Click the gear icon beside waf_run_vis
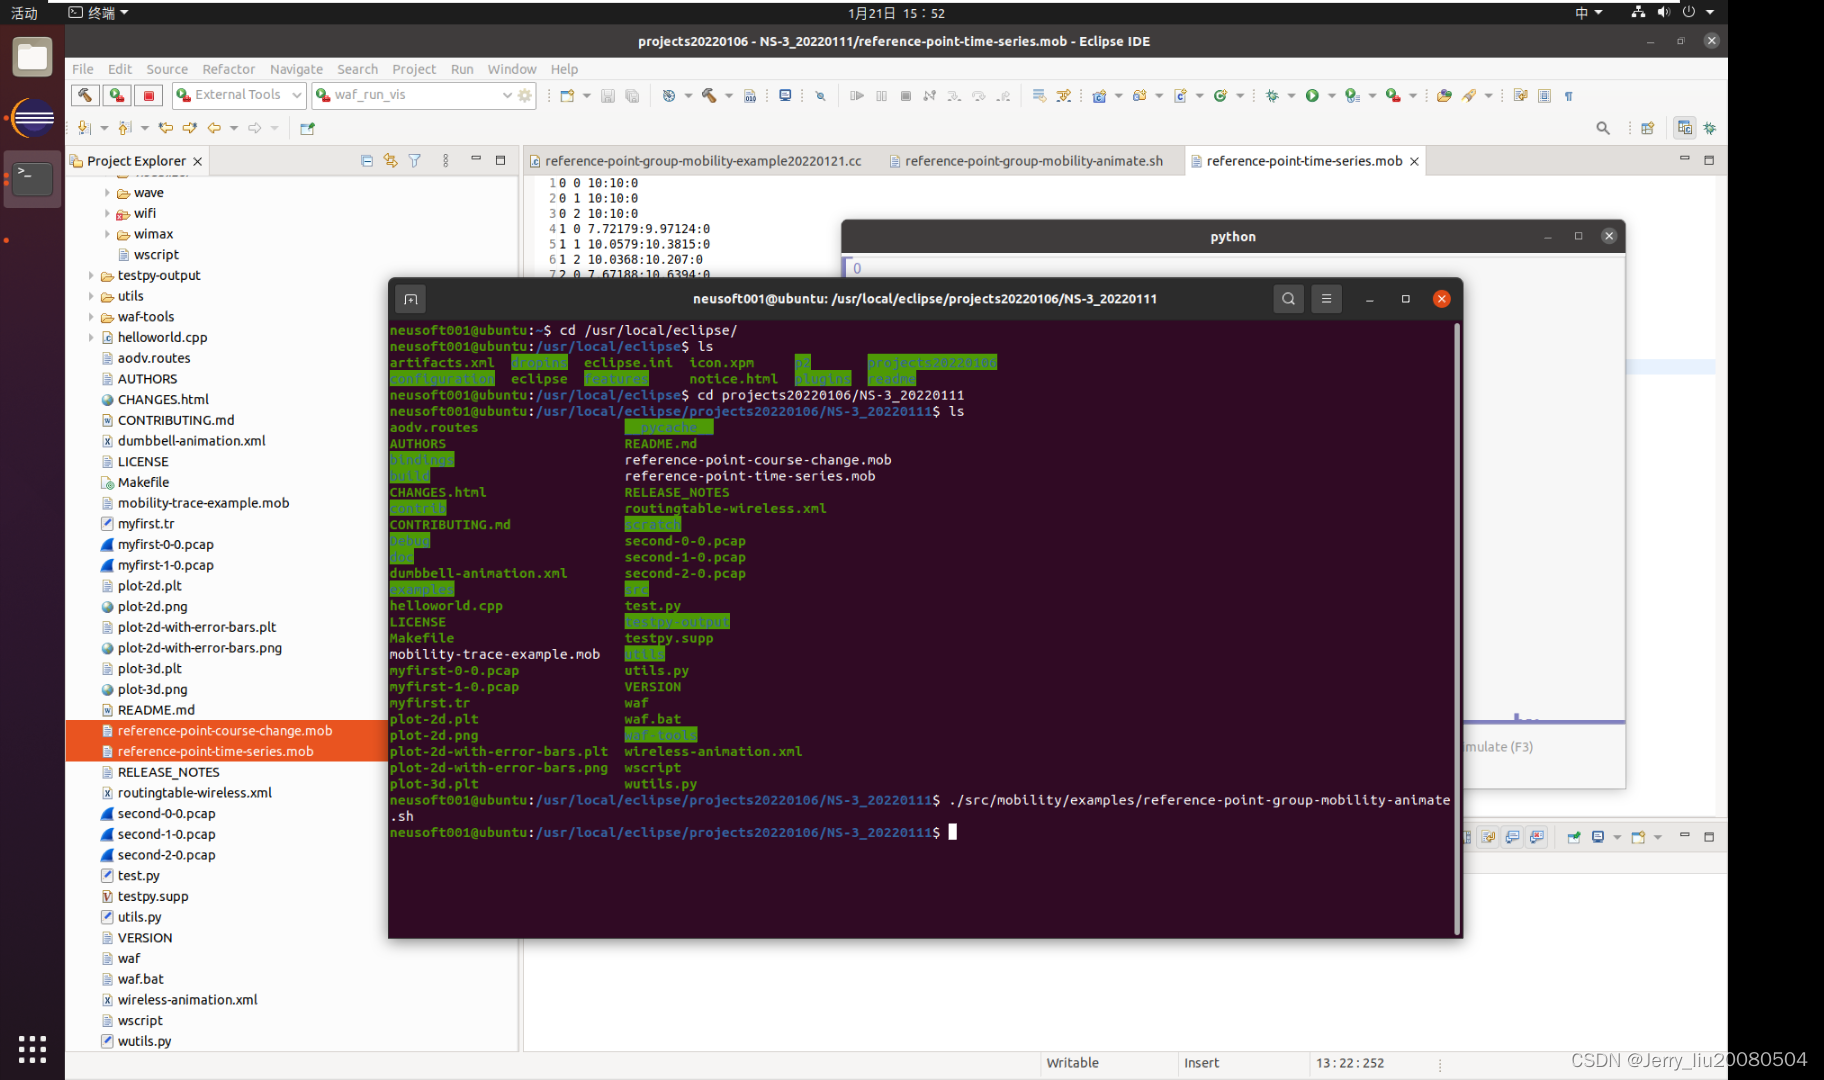The height and width of the screenshot is (1080, 1824). 525,95
